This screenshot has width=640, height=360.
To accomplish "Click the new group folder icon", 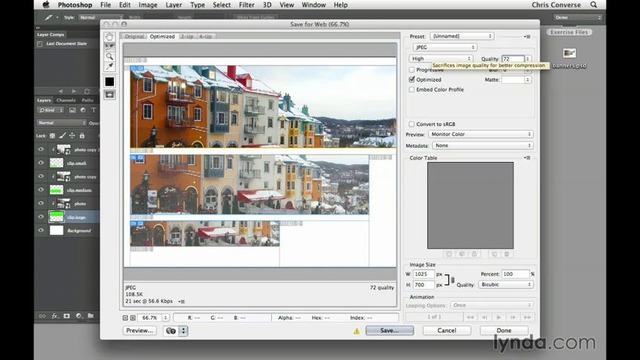I will pyautogui.click(x=91, y=316).
